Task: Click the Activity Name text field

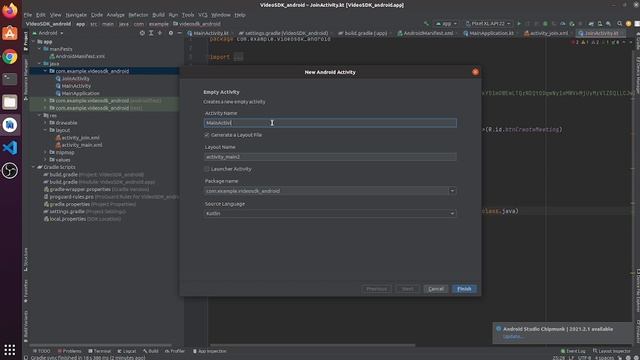Action: pyautogui.click(x=330, y=123)
